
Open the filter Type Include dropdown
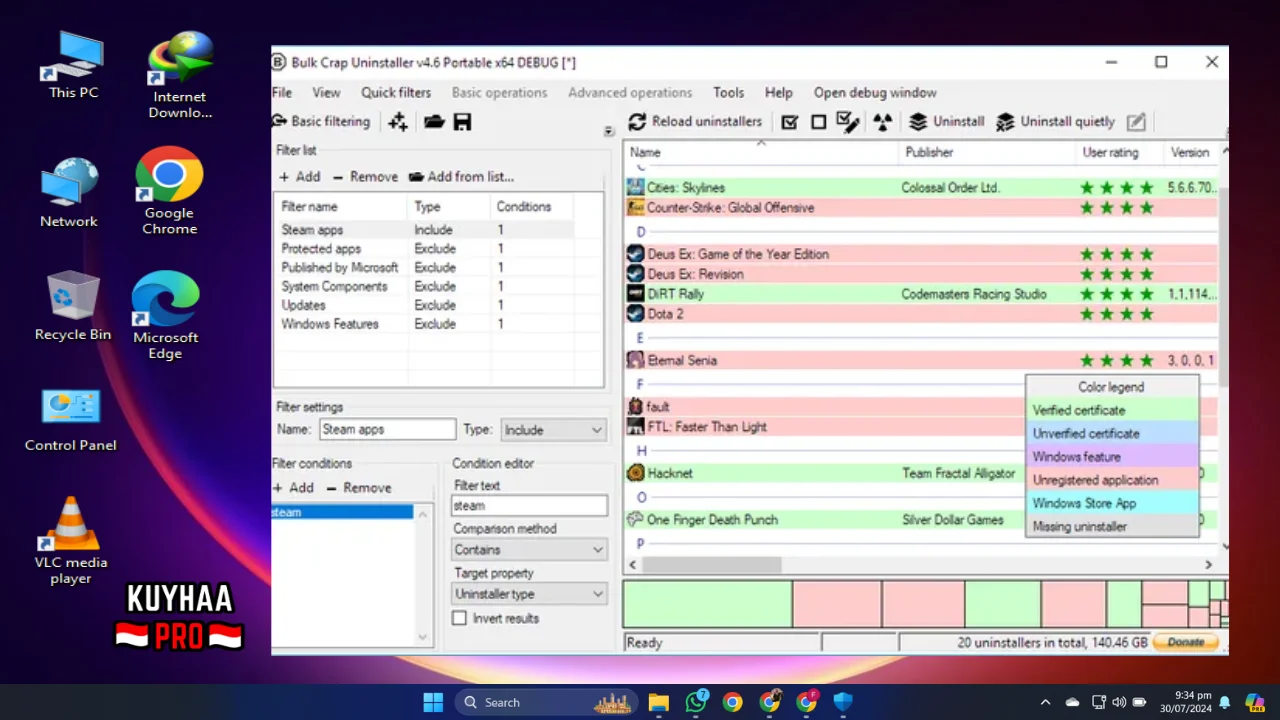point(553,430)
